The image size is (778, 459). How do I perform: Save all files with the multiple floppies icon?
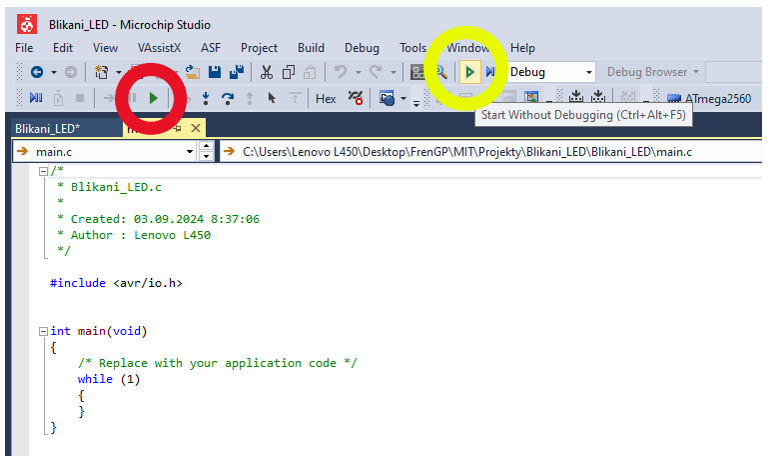tap(237, 72)
